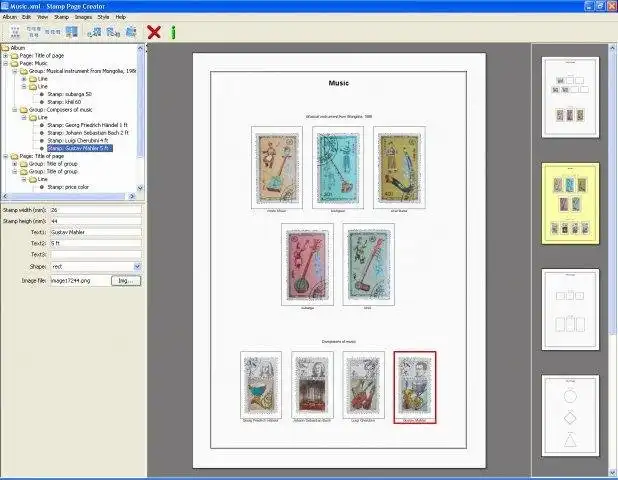
Task: Open the Style menu
Action: (x=103, y=17)
